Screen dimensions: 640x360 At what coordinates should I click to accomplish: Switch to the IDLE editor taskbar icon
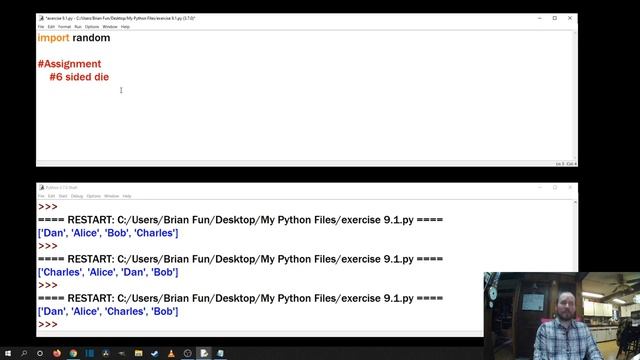204,353
